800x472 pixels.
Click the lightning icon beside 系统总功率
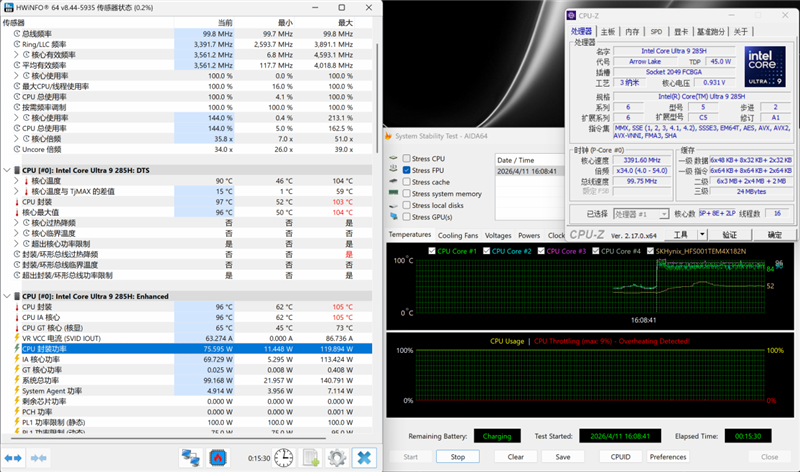[17, 380]
